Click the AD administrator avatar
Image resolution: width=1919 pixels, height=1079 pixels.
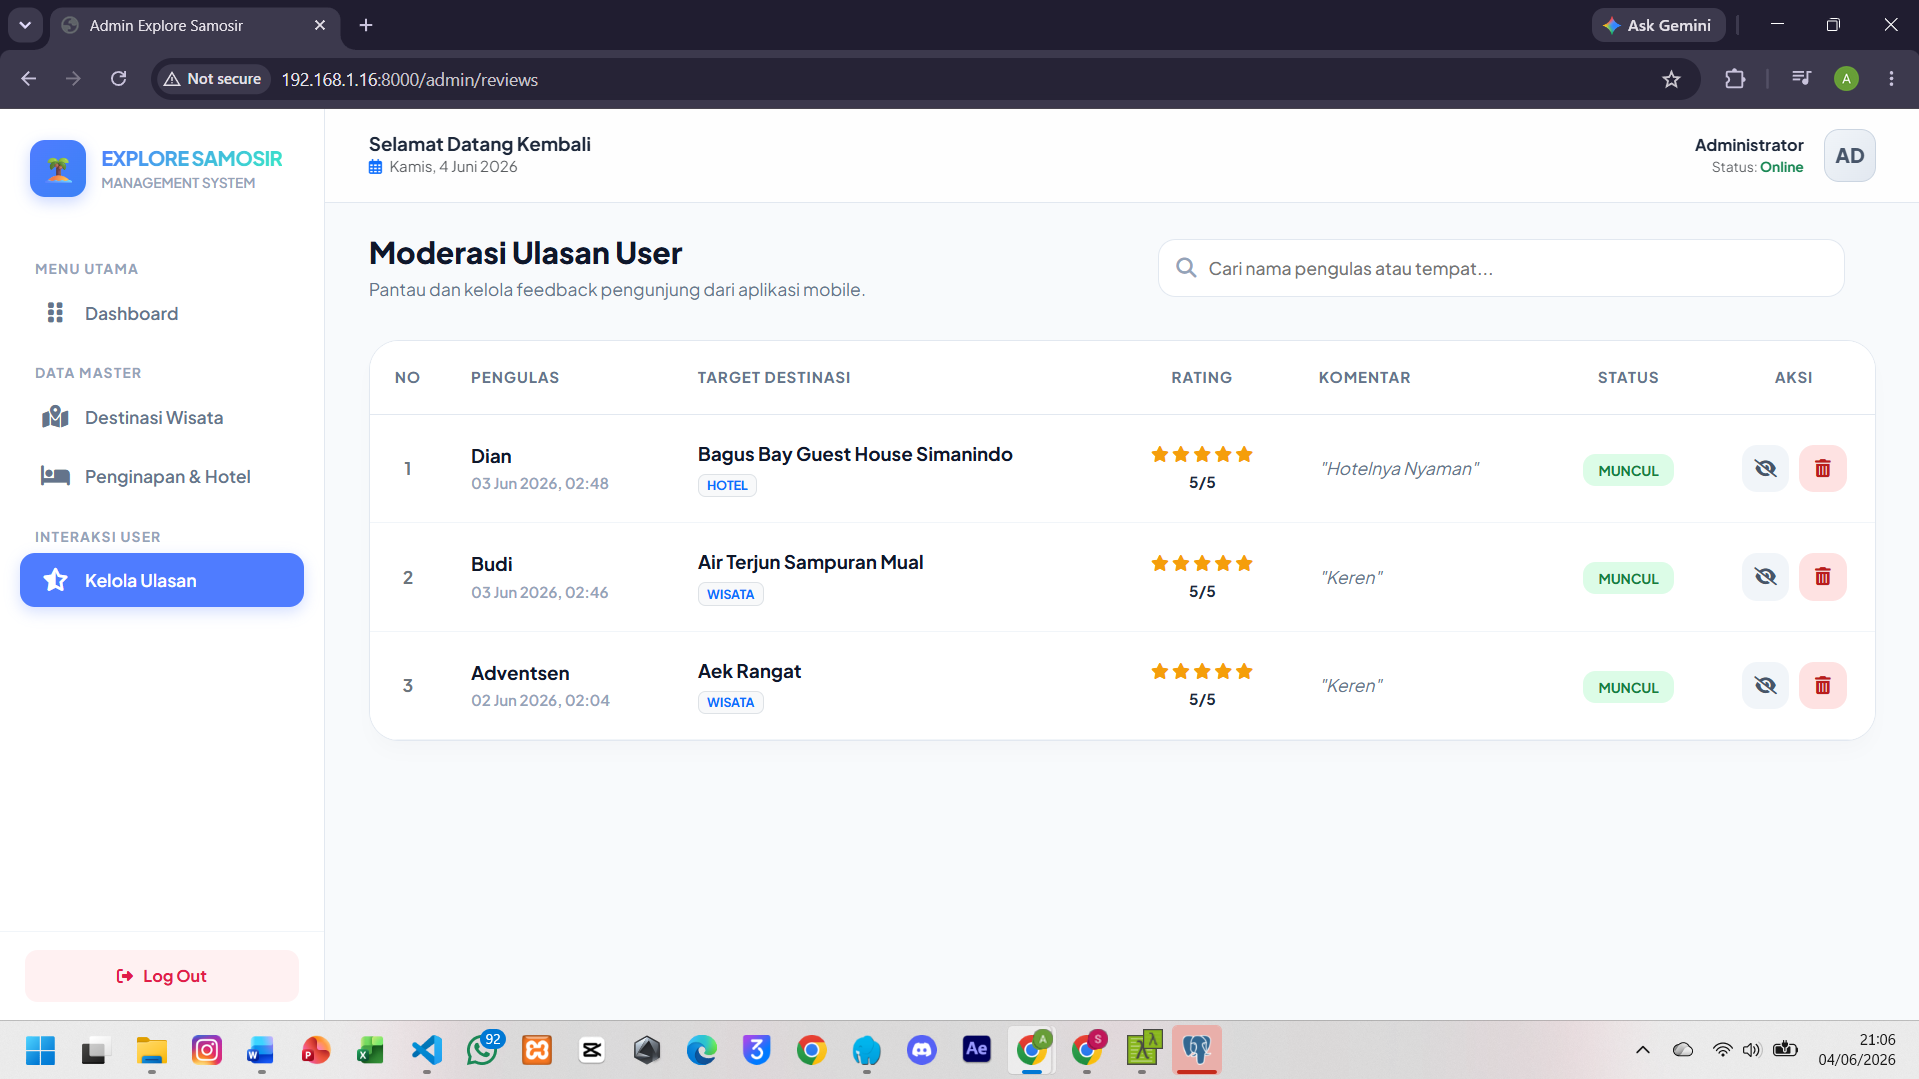point(1849,156)
